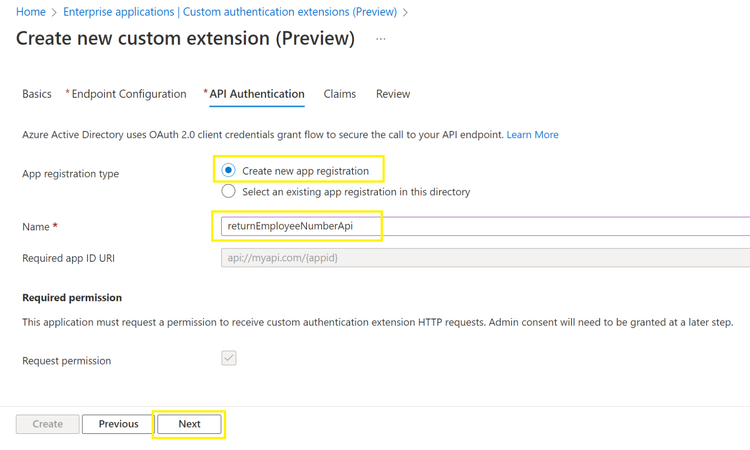This screenshot has height=450, width=750.
Task: Go to the Claims tab
Action: click(340, 94)
